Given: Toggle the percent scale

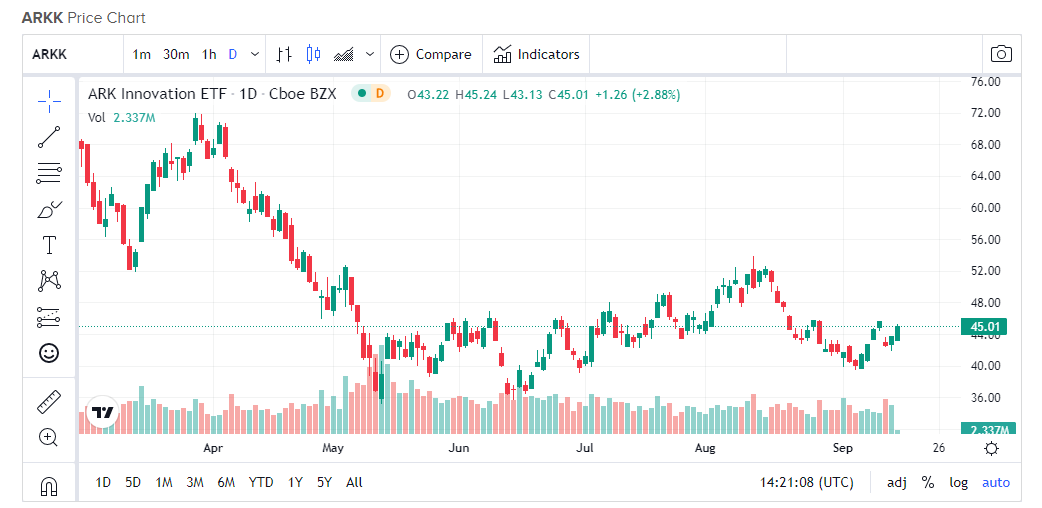Looking at the screenshot, I should point(928,483).
